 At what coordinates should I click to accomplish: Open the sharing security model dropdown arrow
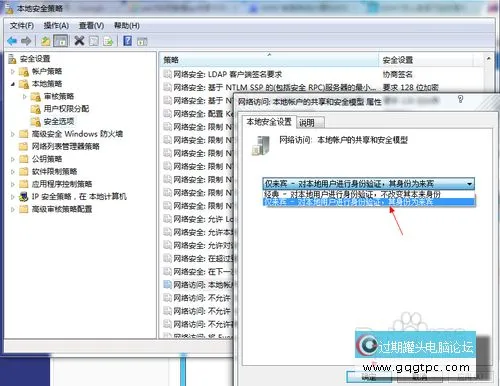(x=469, y=184)
